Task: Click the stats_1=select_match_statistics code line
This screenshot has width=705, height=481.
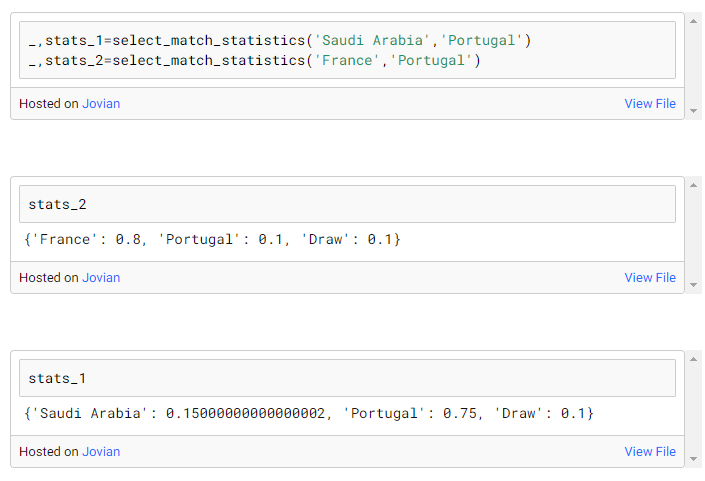Action: click(280, 40)
